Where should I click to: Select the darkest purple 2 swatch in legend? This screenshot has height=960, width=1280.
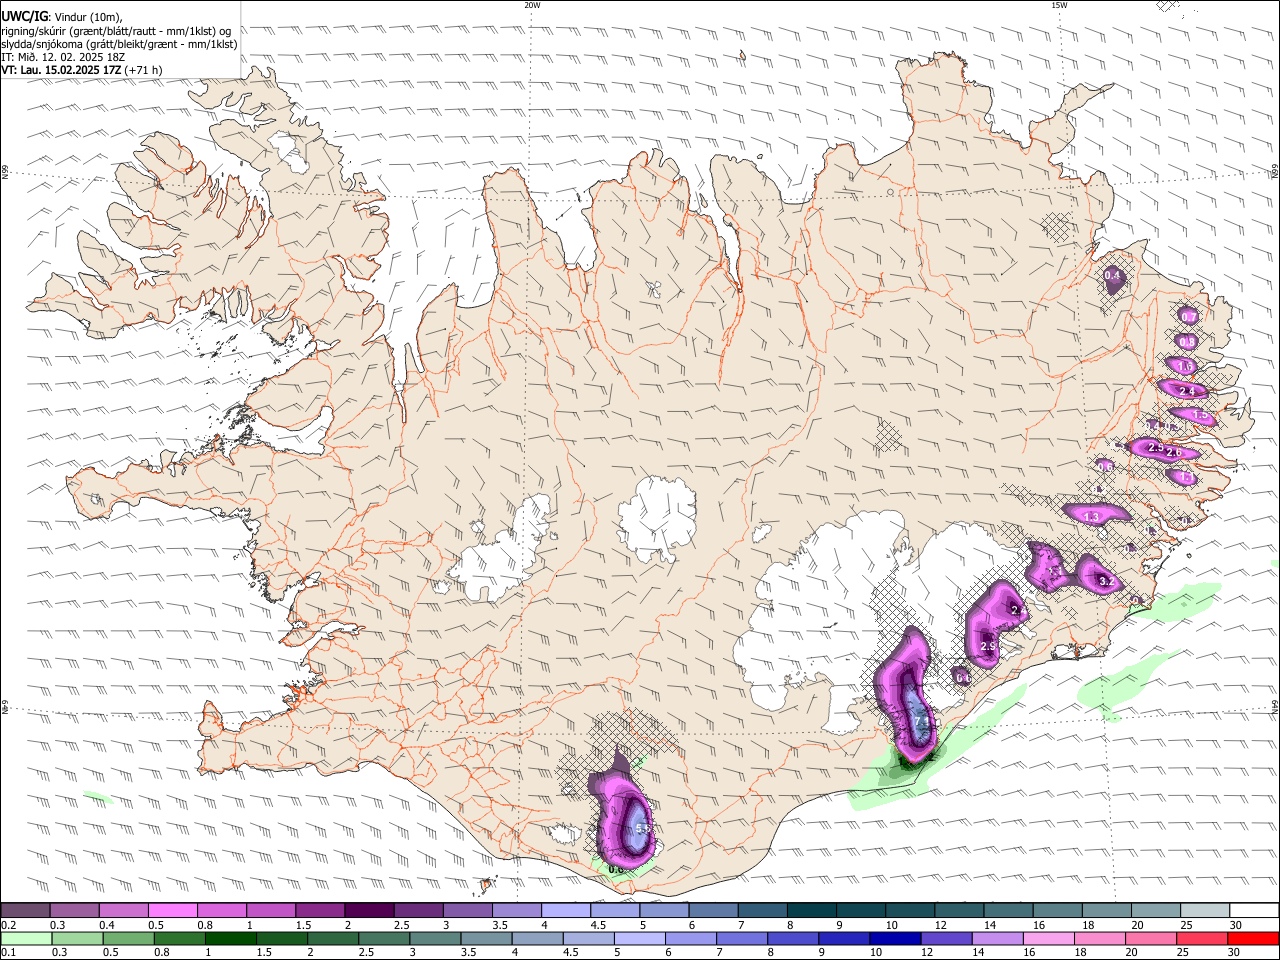(x=369, y=910)
